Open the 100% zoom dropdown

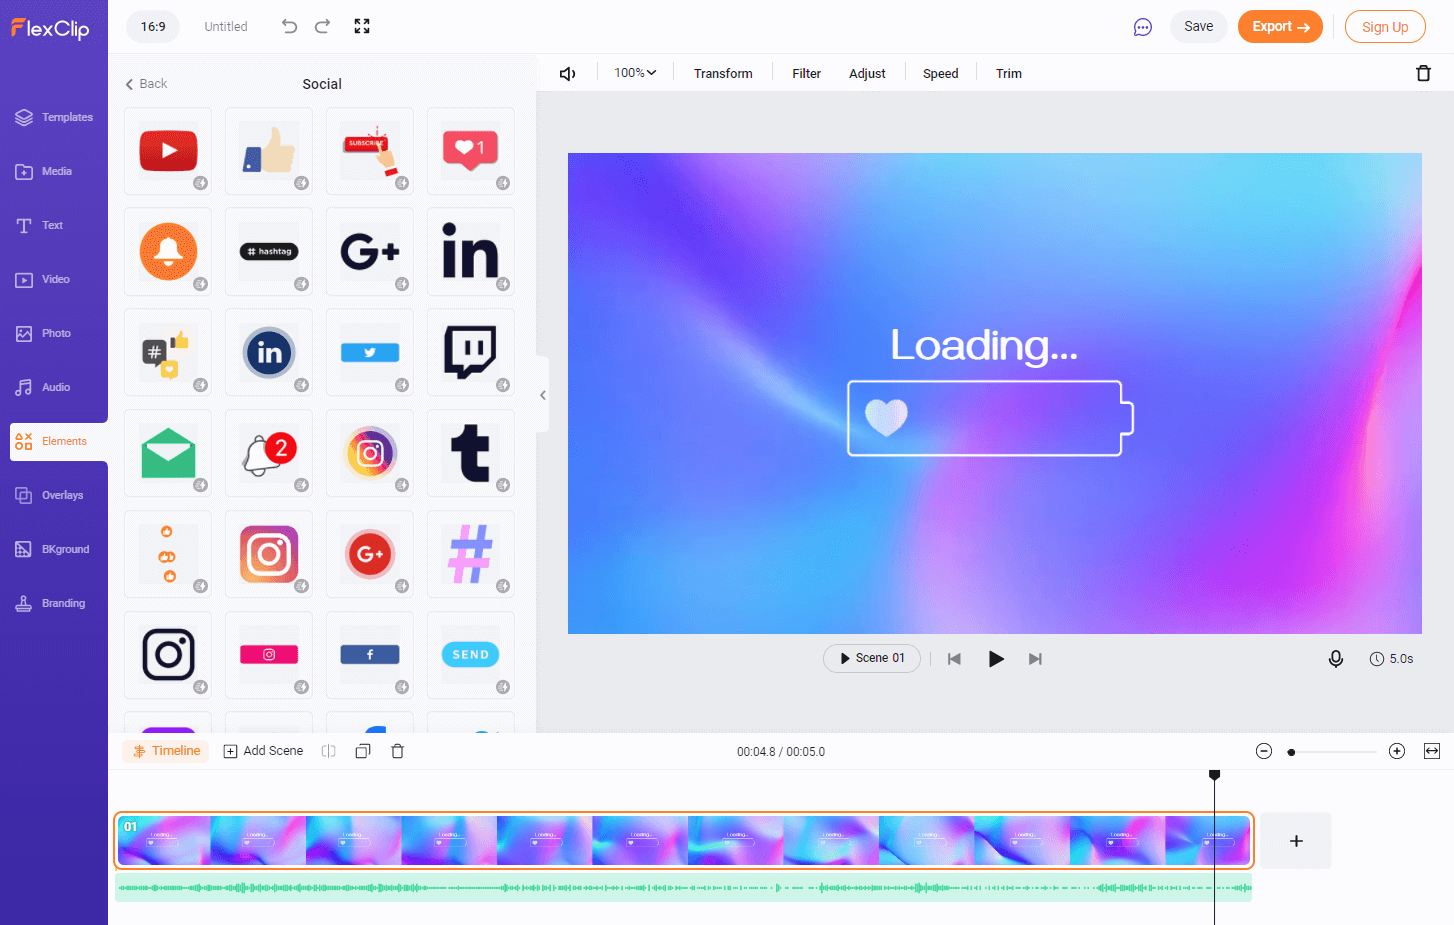pyautogui.click(x=635, y=73)
